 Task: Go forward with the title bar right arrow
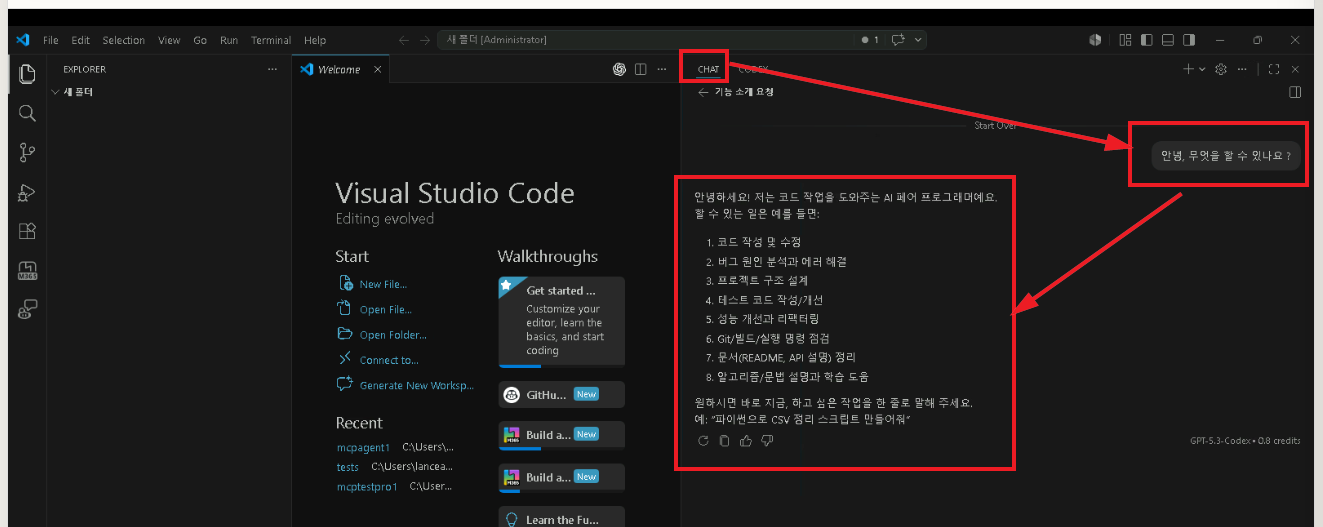[425, 40]
